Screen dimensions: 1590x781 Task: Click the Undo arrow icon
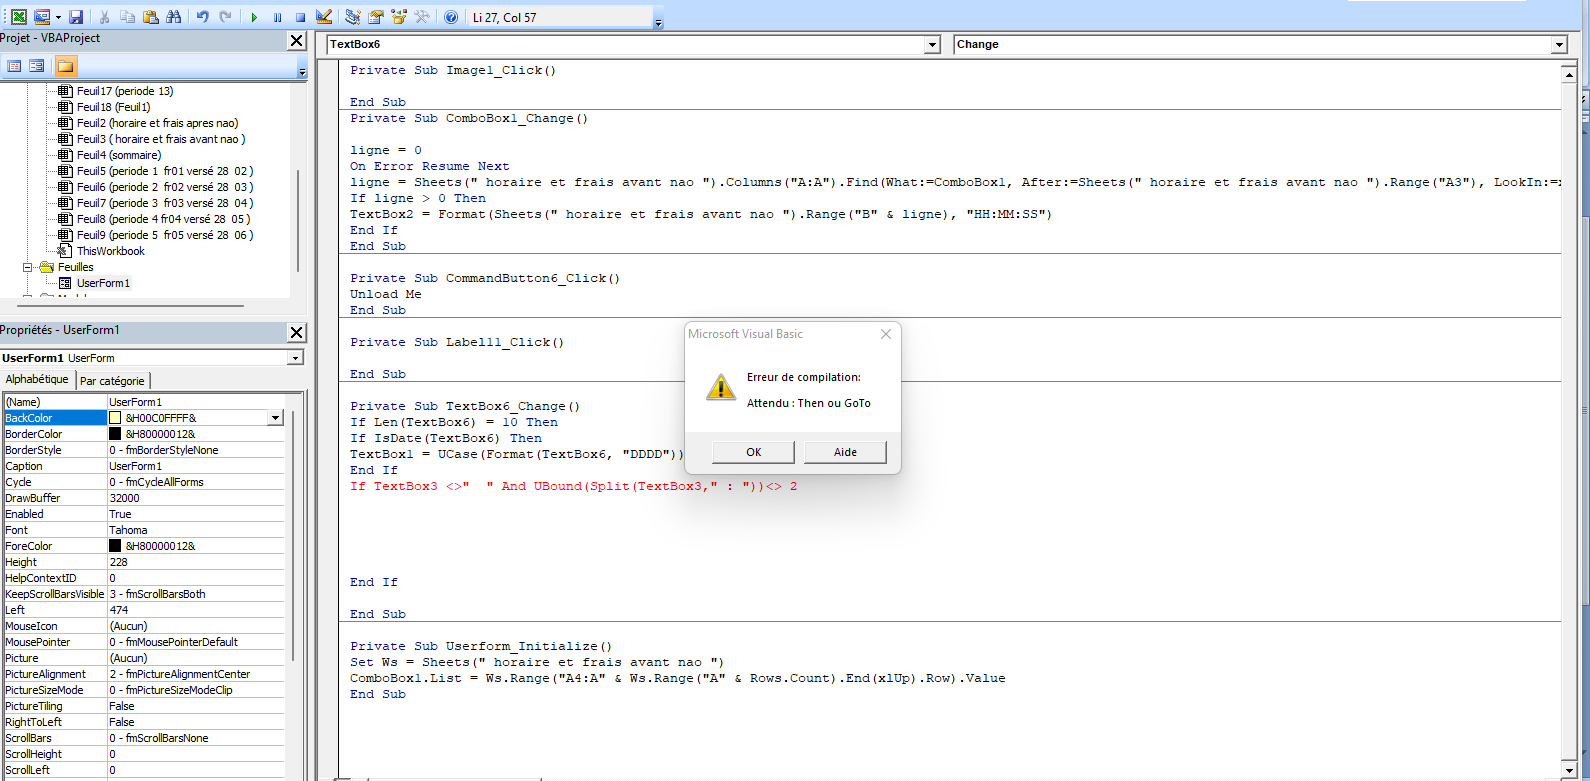[x=203, y=17]
